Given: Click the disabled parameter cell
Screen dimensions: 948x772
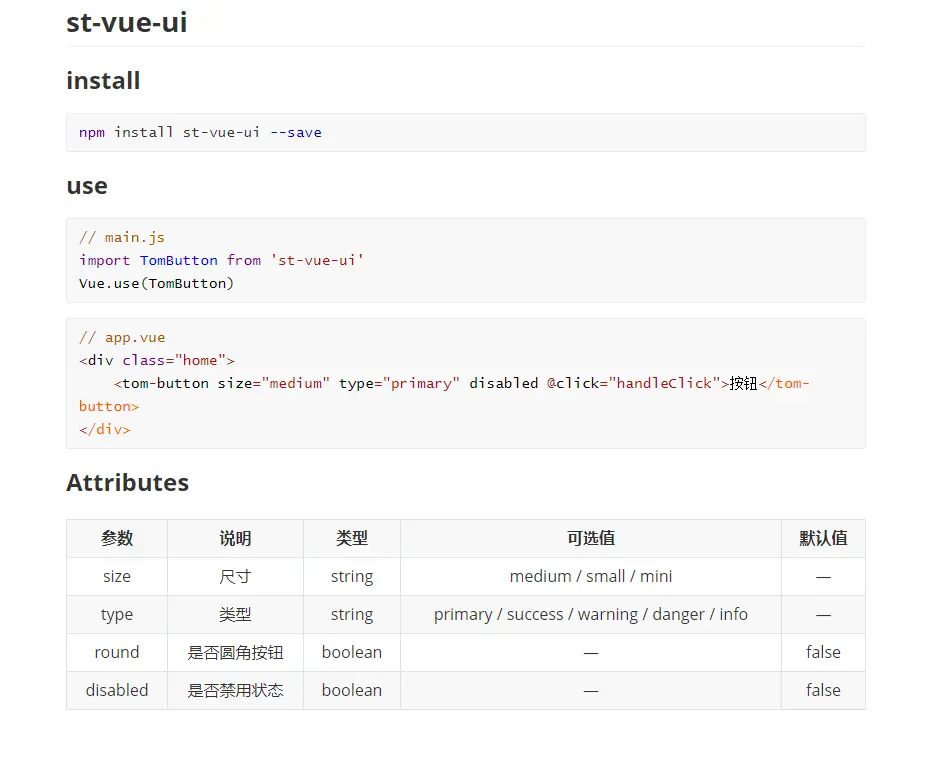Looking at the screenshot, I should 117,690.
